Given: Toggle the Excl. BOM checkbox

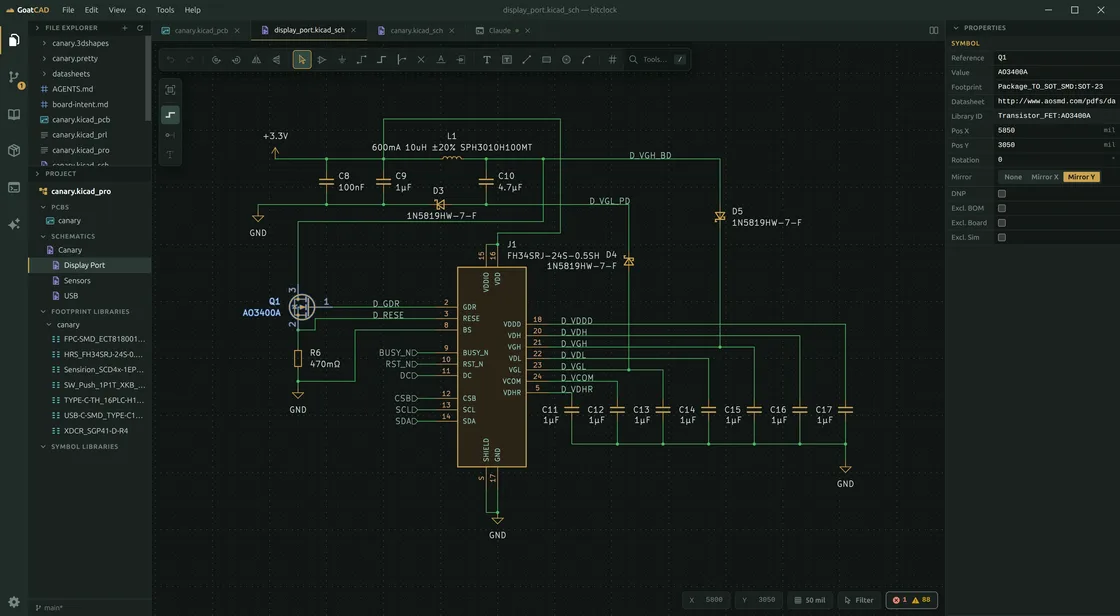Looking at the screenshot, I should [1001, 208].
